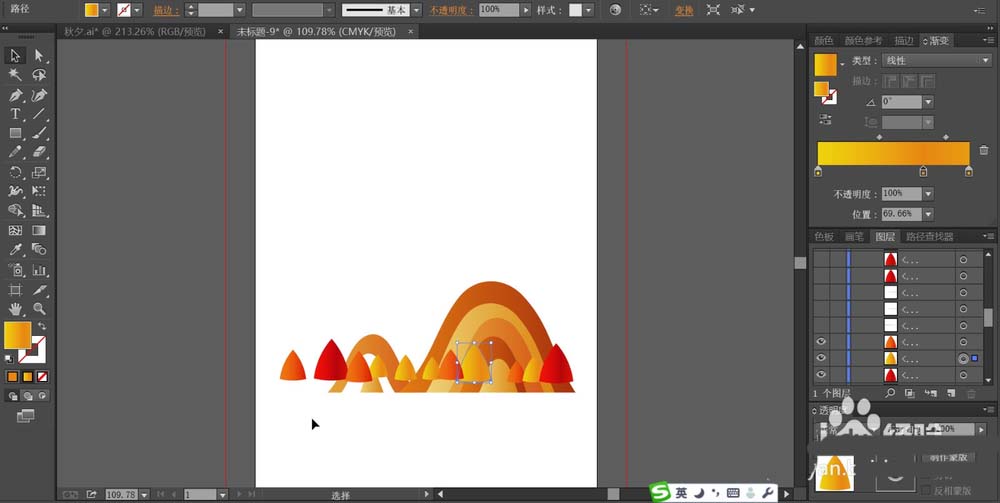Set fill mode to None in the toolbox
The image size is (1000, 503).
pyautogui.click(x=42, y=377)
